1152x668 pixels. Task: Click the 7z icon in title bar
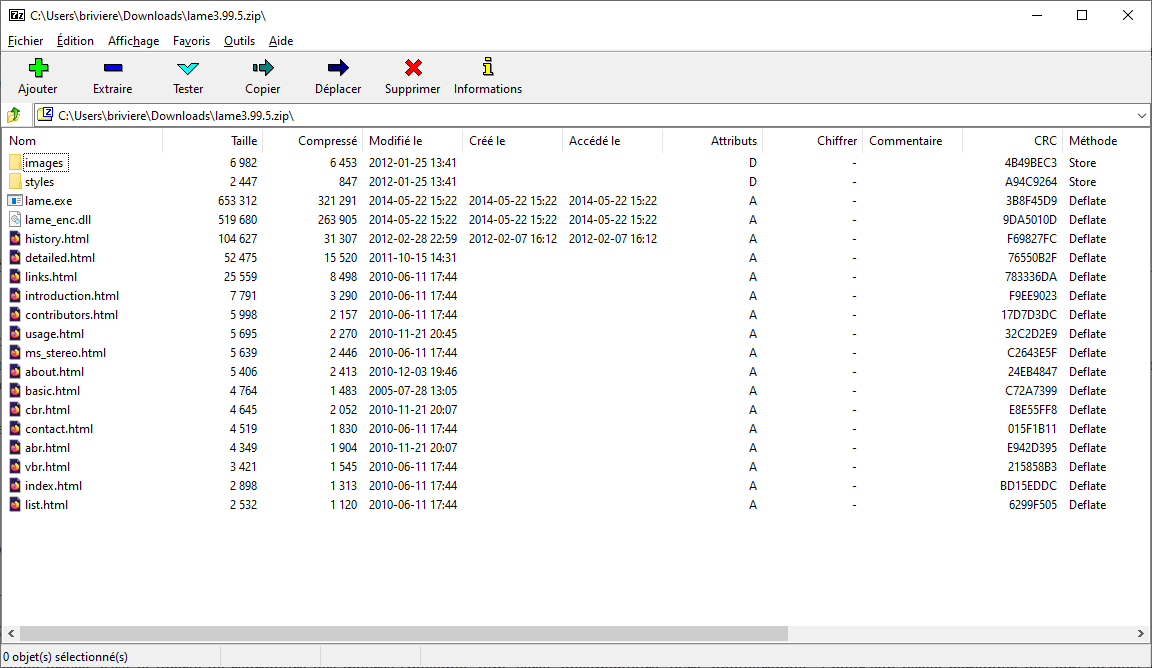(x=16, y=15)
